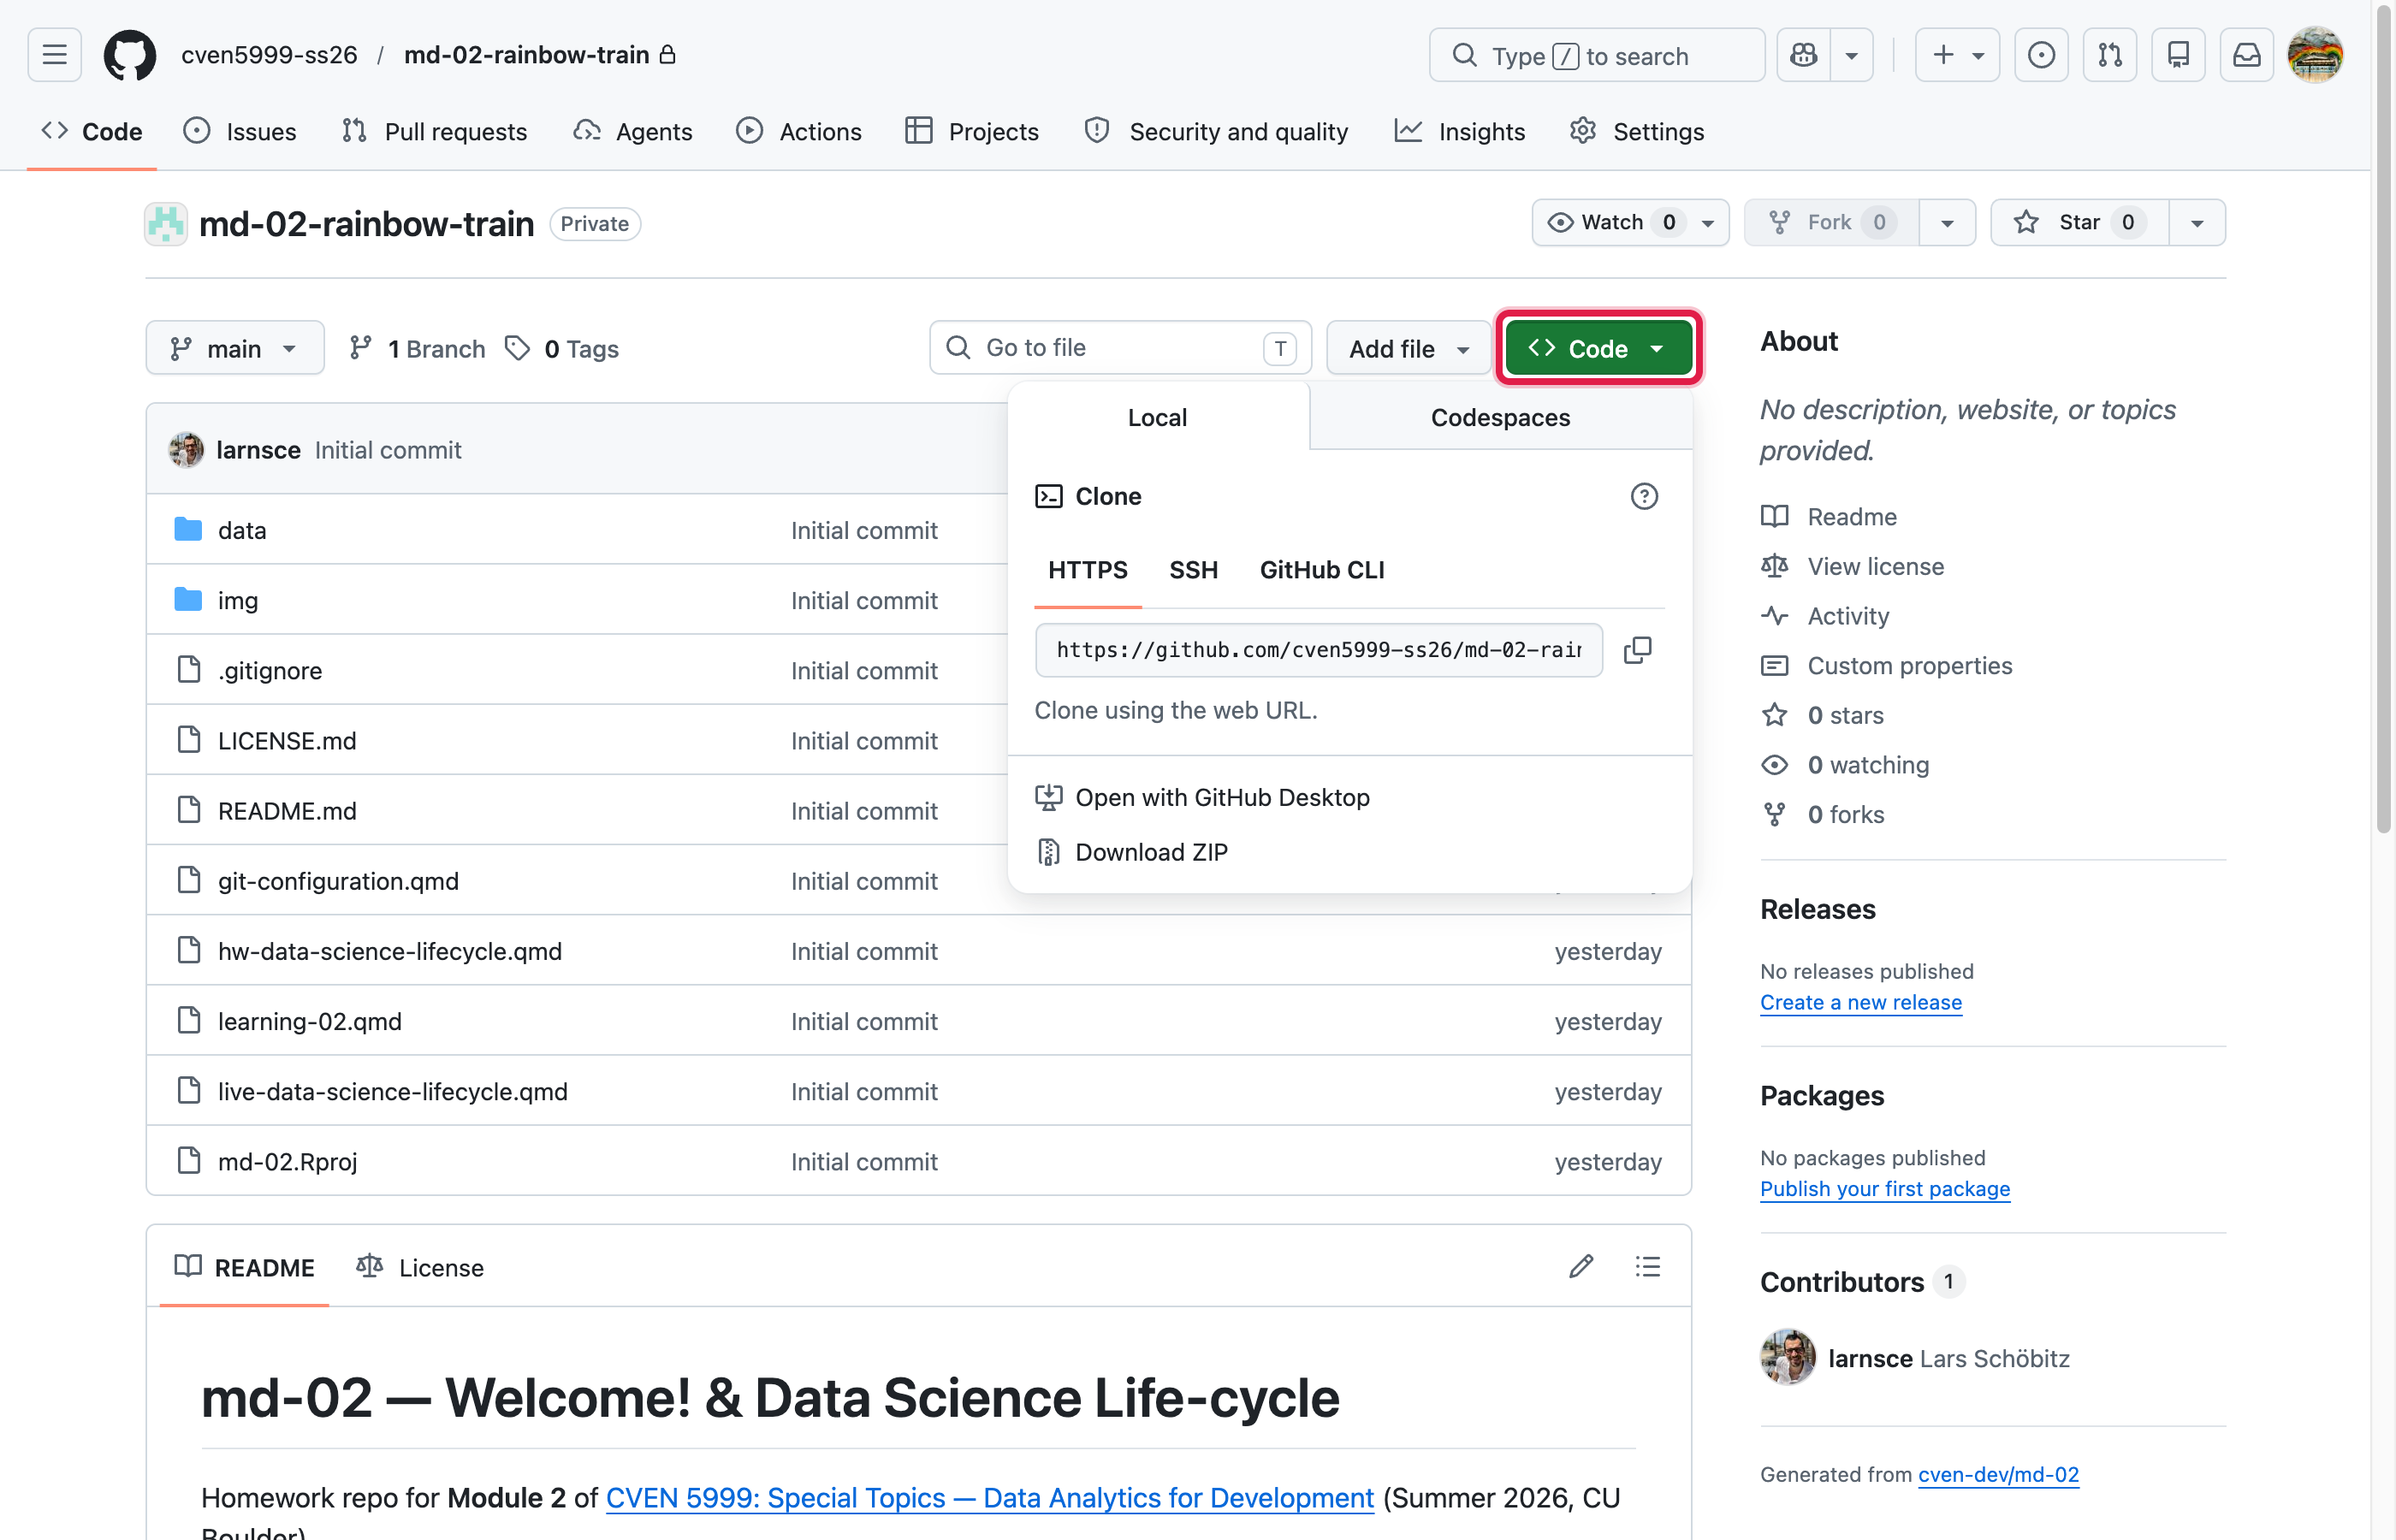Image resolution: width=2396 pixels, height=1540 pixels.
Task: Open the Copilot chat icon
Action: [1804, 55]
